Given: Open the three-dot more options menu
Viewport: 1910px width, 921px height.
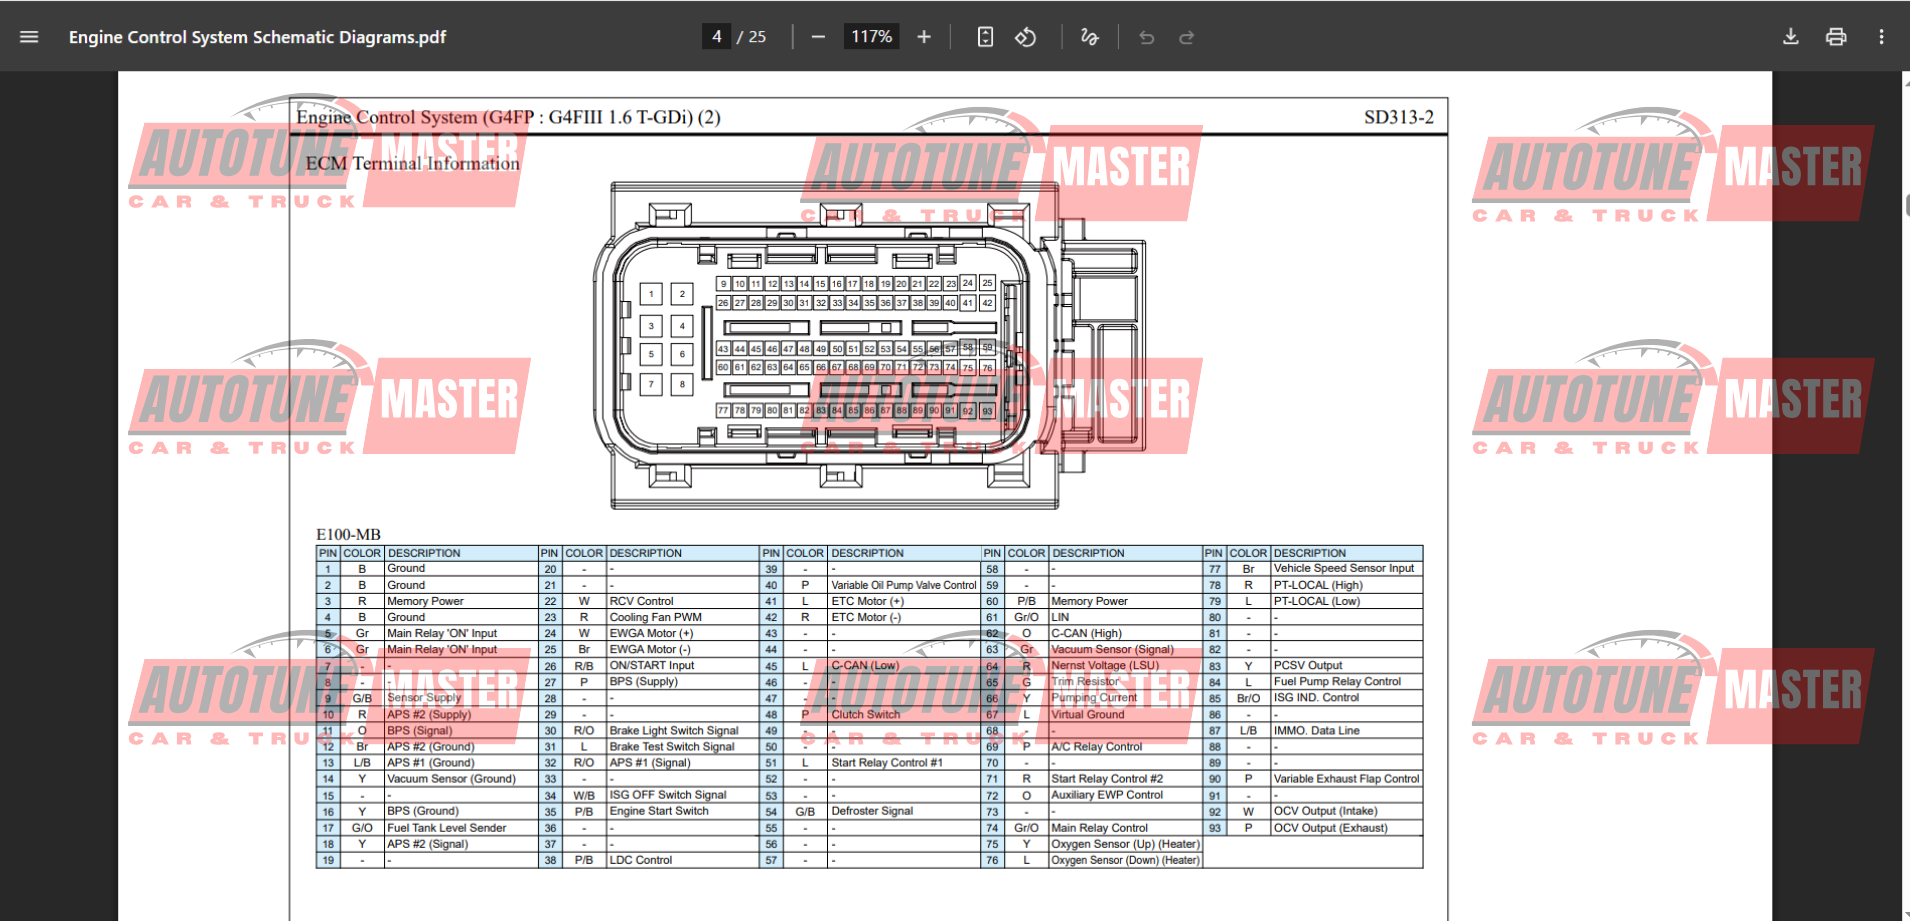Looking at the screenshot, I should coord(1881,36).
